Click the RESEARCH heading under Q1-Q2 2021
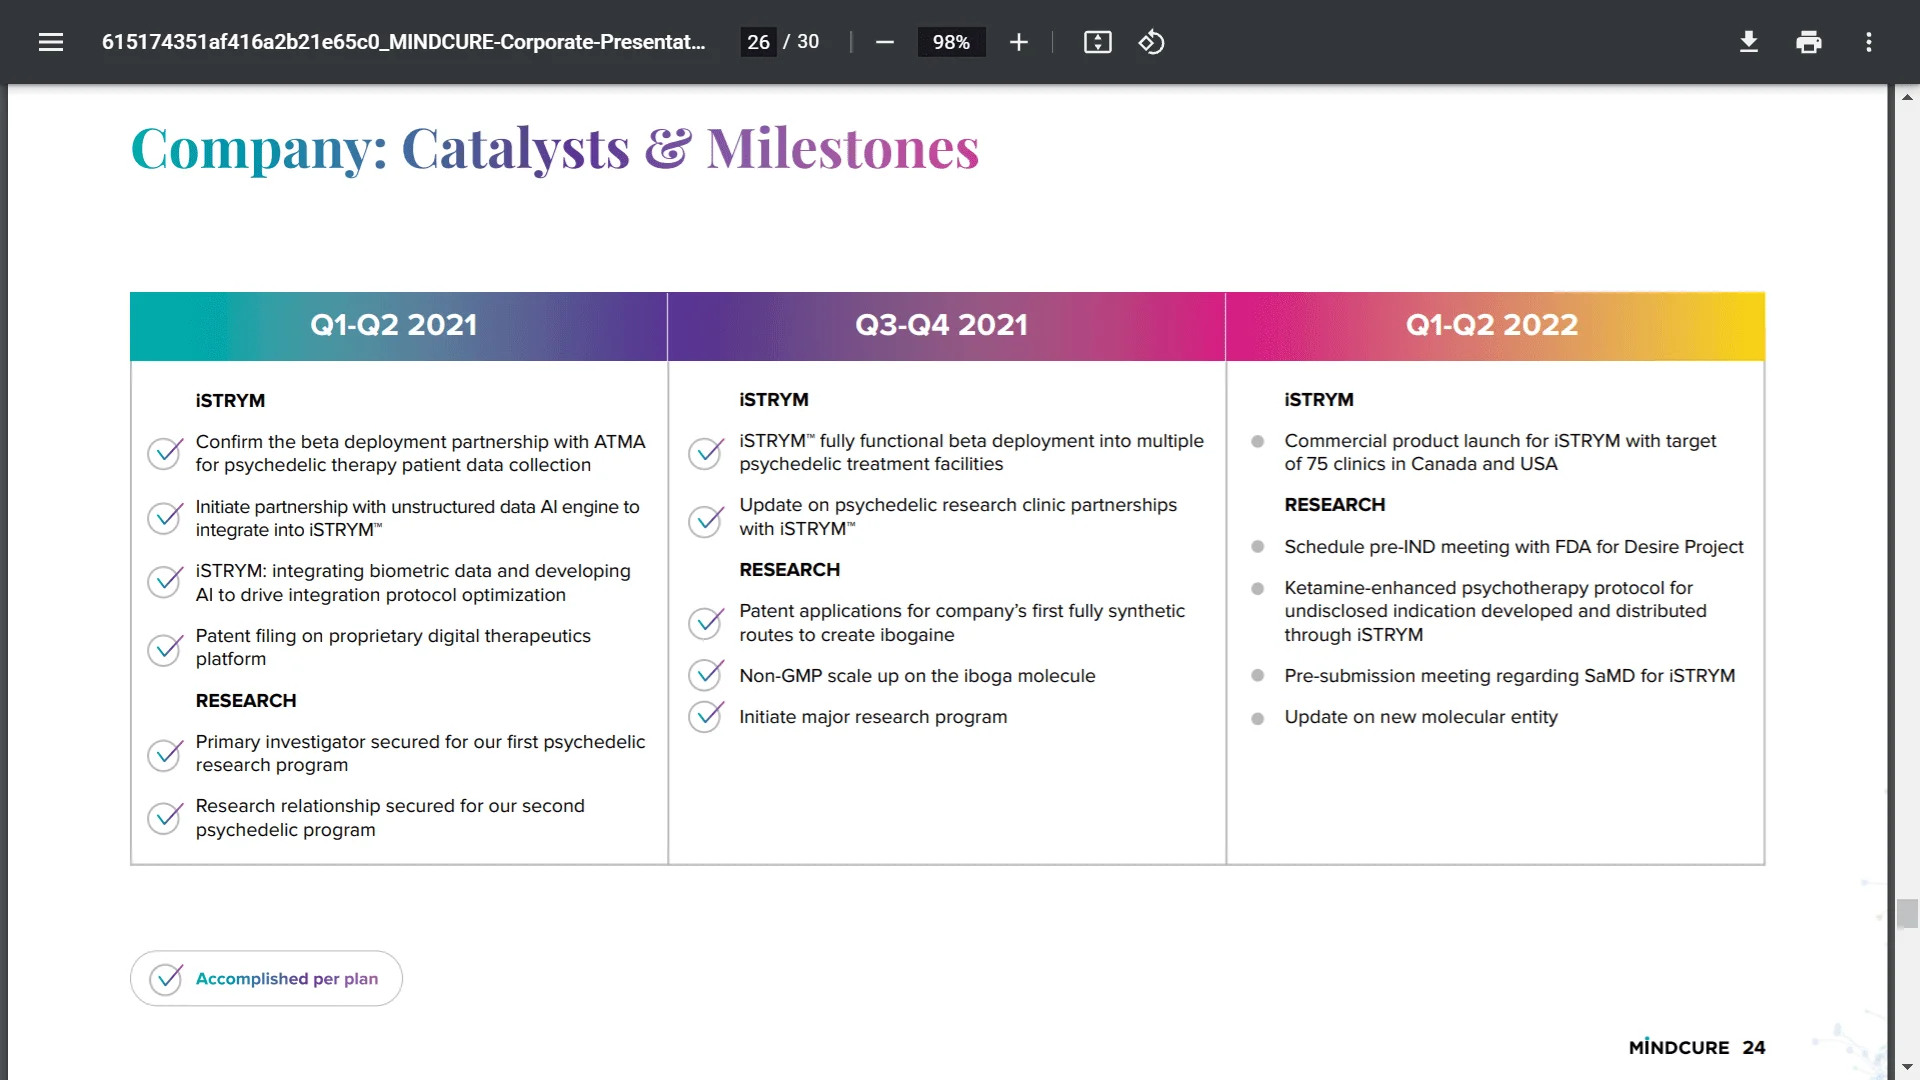Viewport: 1920px width, 1080px height. 246,701
